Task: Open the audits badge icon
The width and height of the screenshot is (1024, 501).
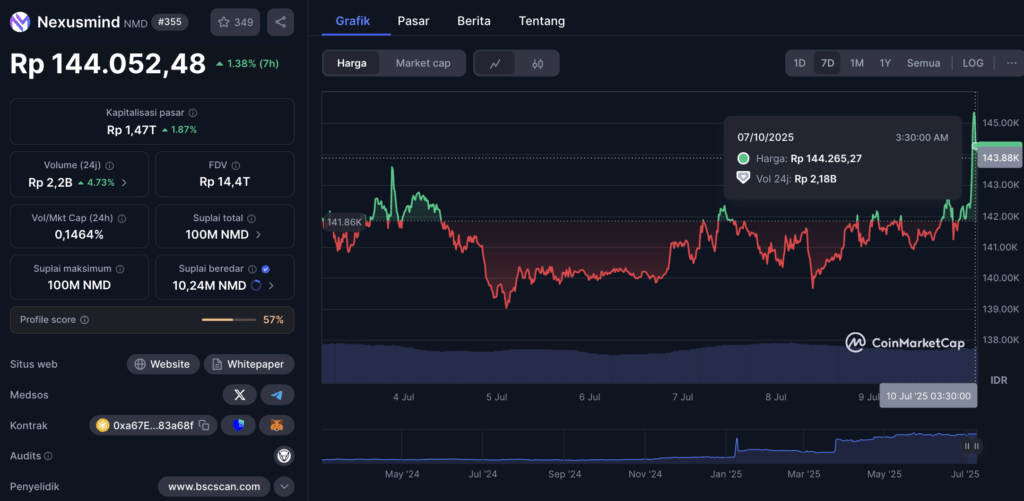Action: (284, 456)
